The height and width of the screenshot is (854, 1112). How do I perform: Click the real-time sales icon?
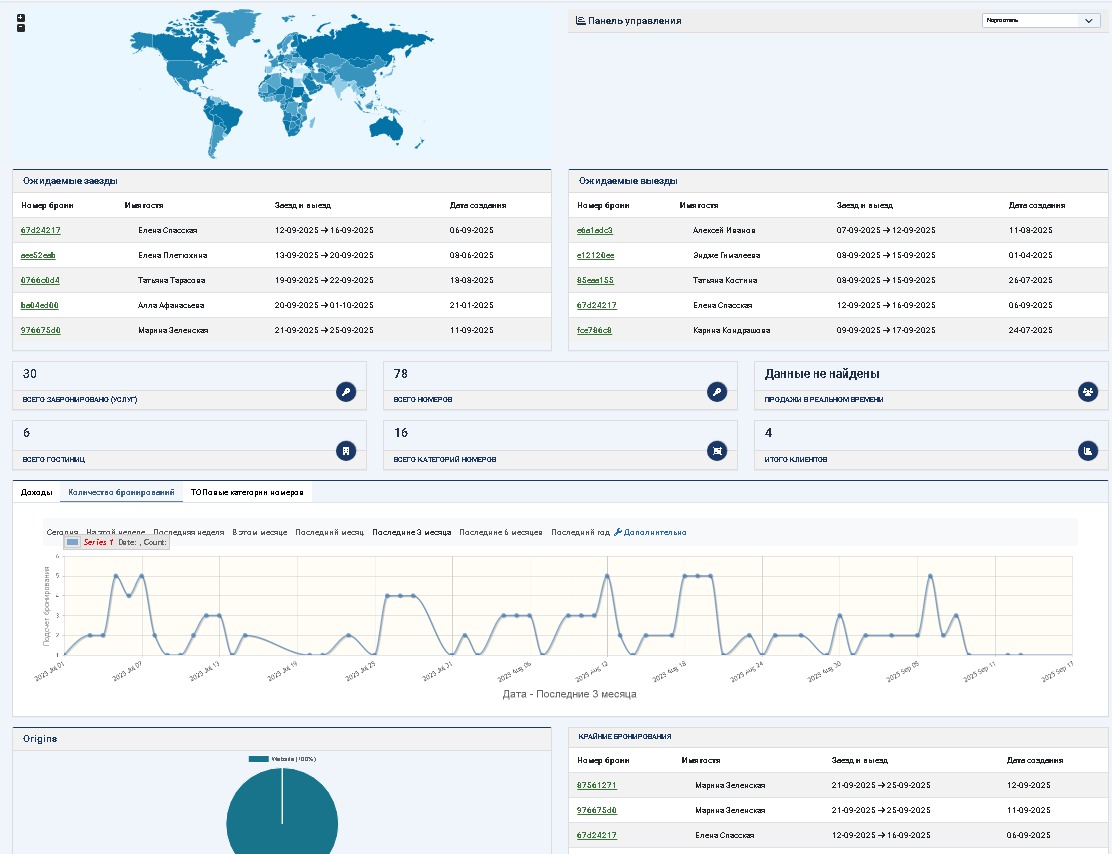1087,392
